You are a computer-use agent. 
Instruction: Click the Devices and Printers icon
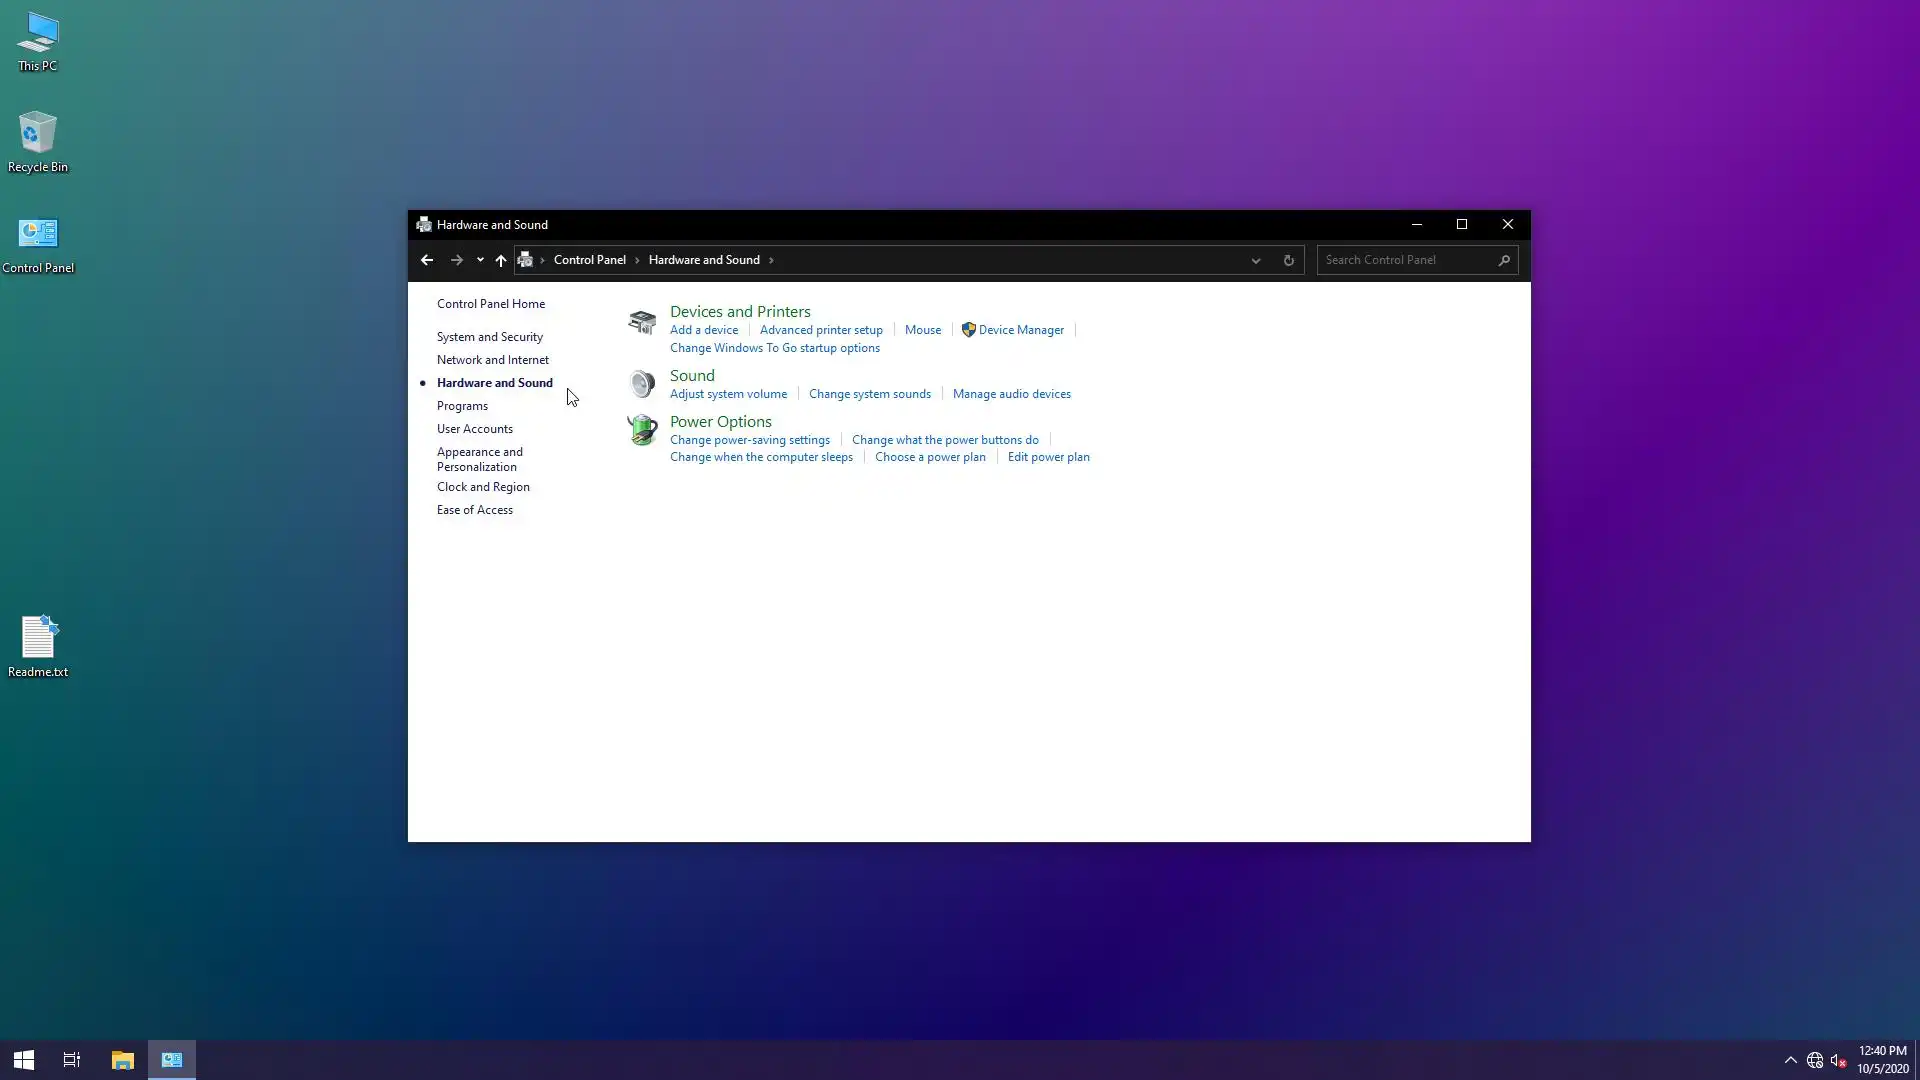[641, 322]
